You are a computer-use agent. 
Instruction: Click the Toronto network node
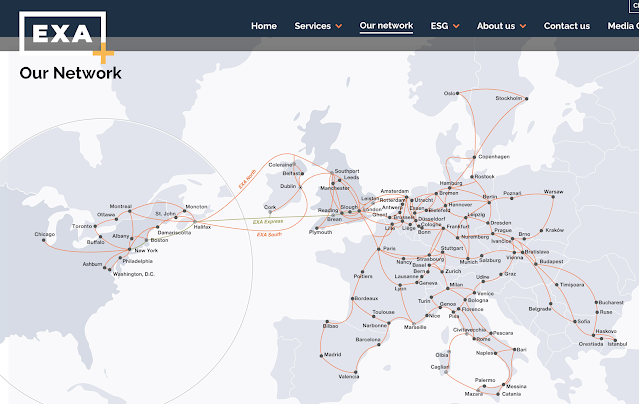pyautogui.click(x=95, y=226)
